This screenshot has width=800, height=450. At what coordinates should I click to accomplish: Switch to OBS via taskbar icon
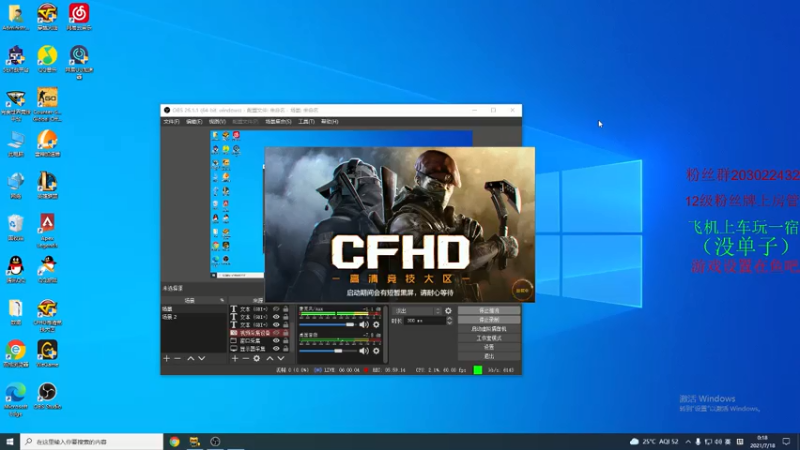pos(215,442)
